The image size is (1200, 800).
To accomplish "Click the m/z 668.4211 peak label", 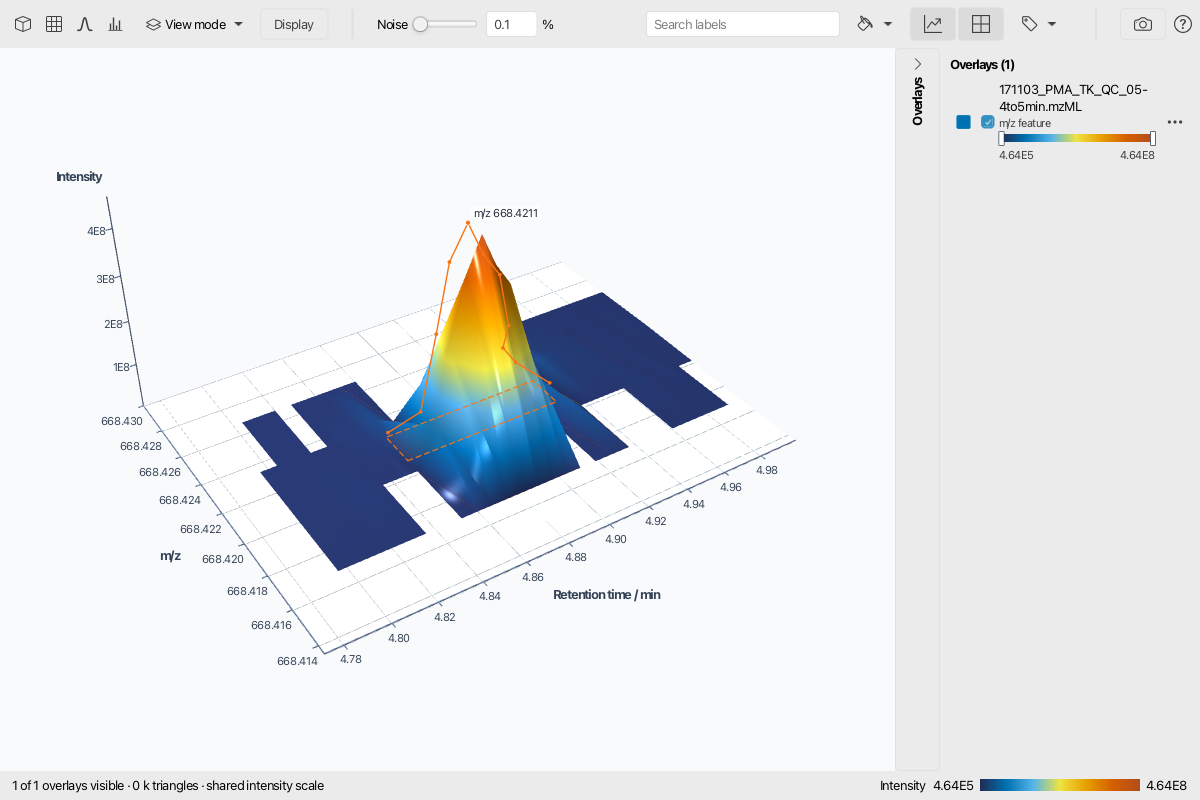I will [506, 213].
